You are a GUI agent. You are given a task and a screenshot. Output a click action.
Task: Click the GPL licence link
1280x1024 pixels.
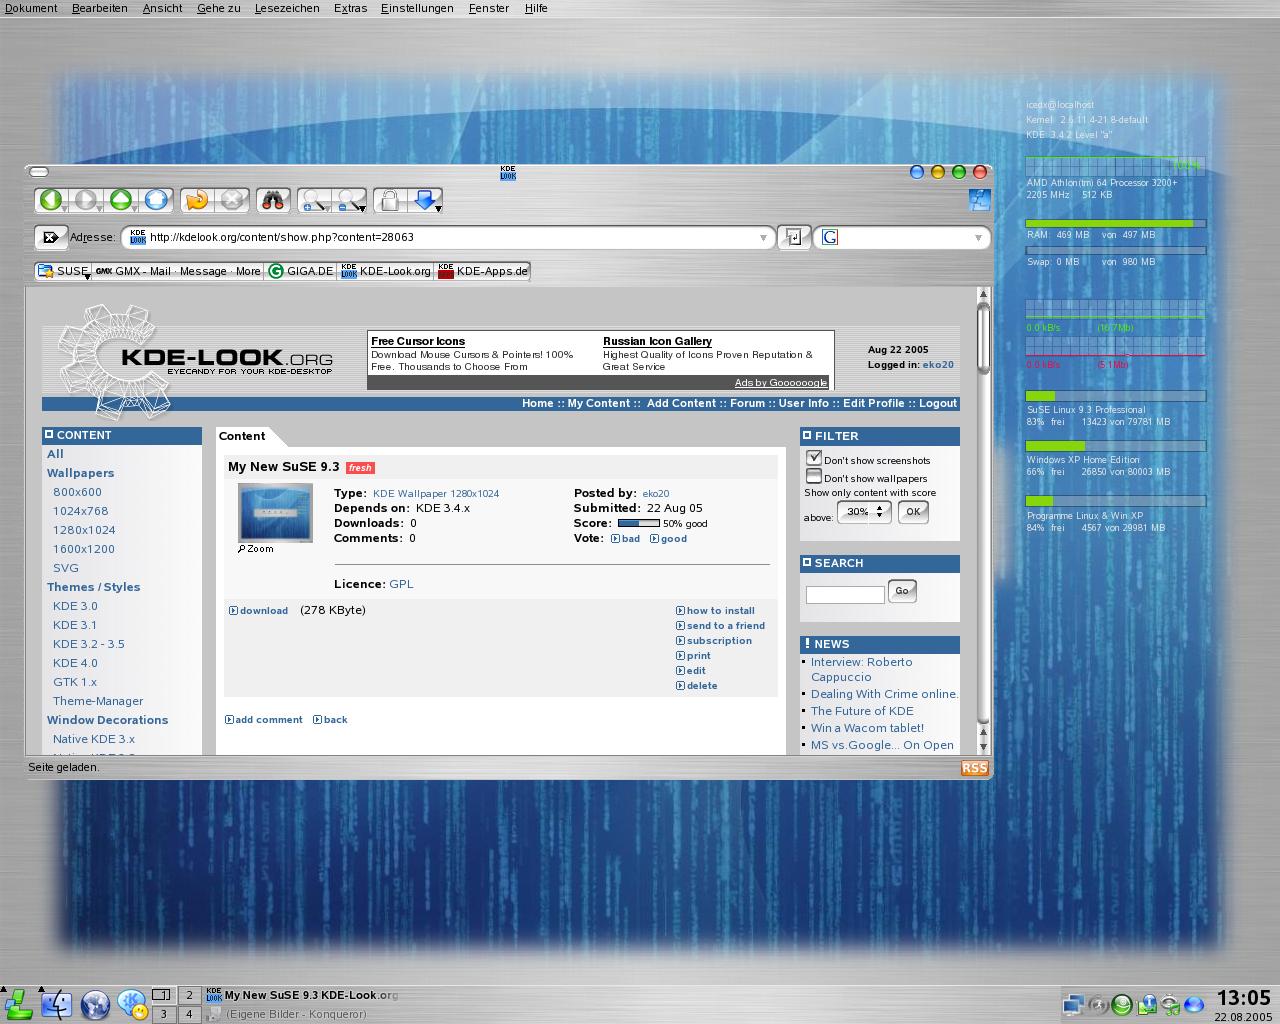(x=401, y=584)
